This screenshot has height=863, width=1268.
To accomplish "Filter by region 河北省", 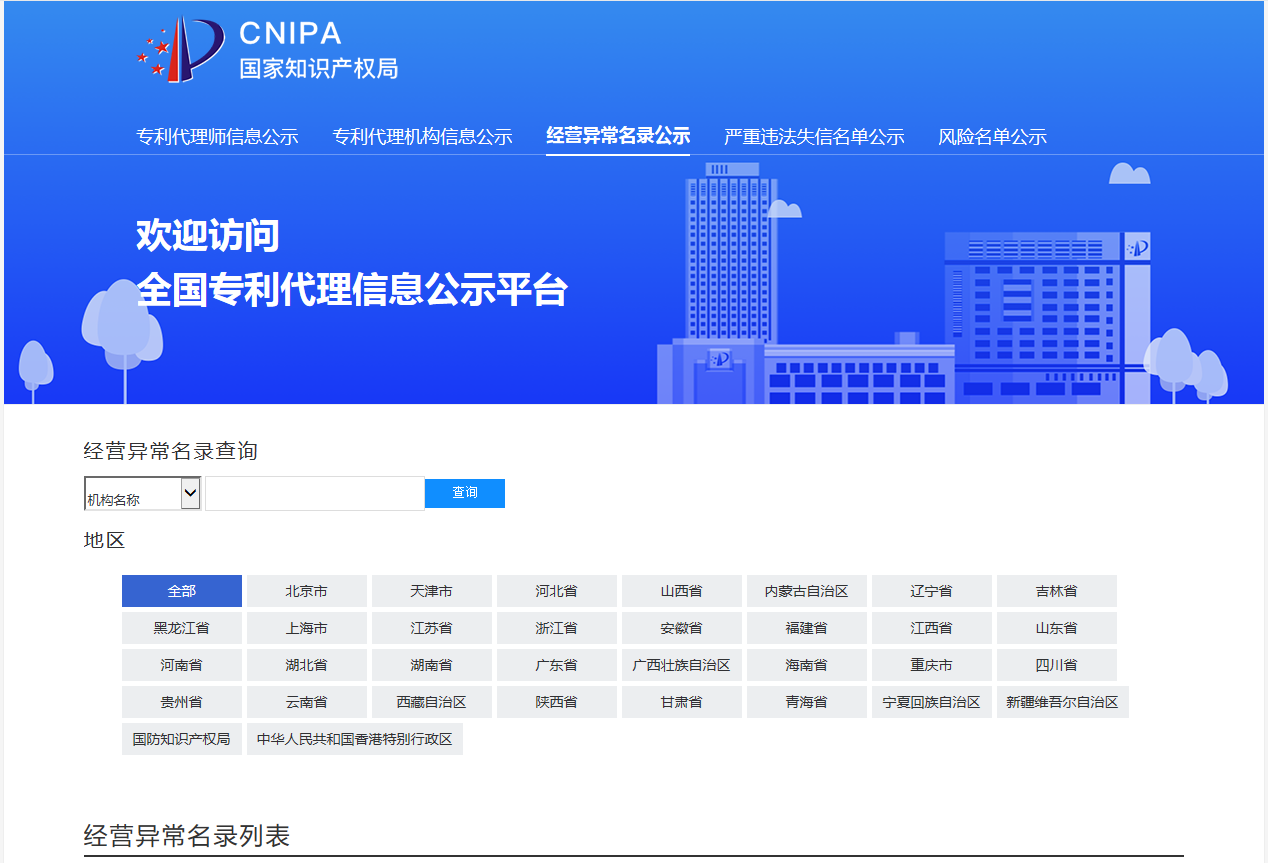I will [557, 591].
